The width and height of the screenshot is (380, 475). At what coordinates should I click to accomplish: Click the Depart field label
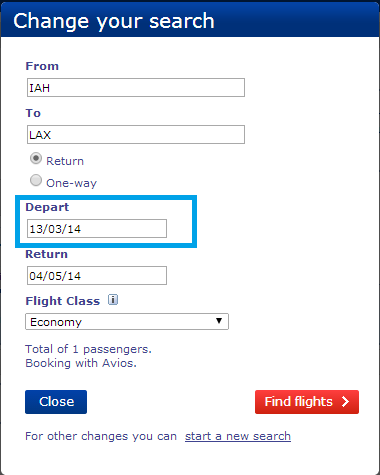point(47,207)
